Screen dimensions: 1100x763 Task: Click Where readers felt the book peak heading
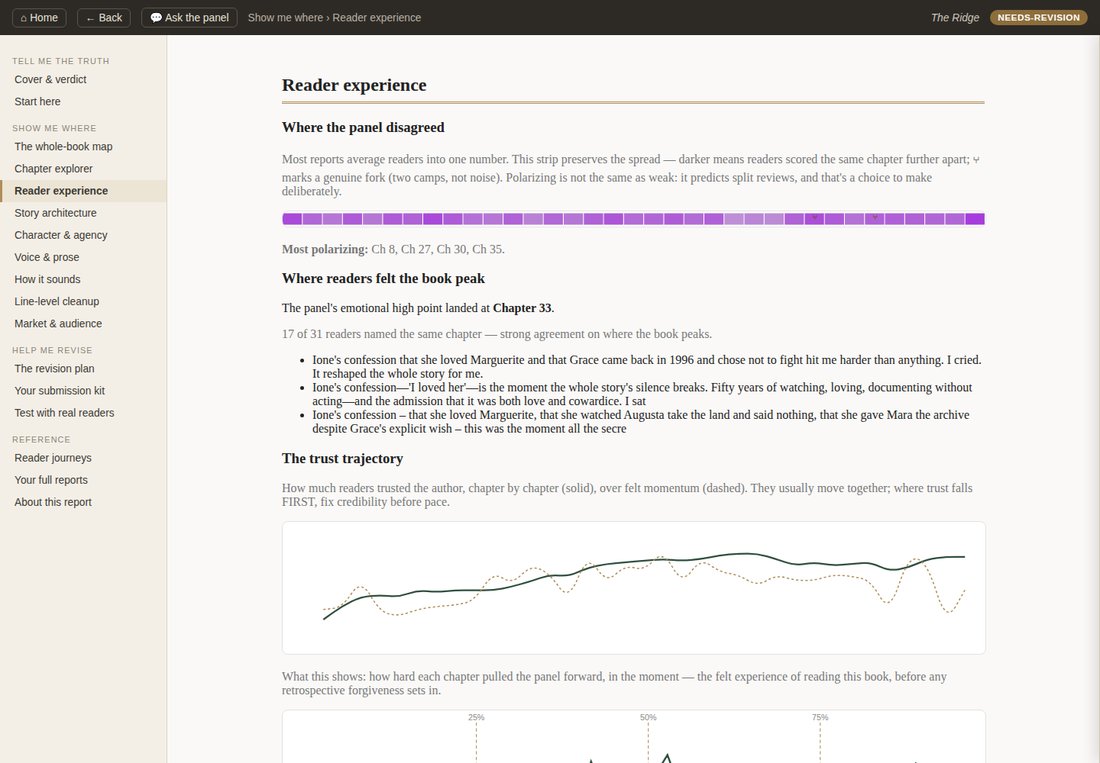click(x=383, y=278)
